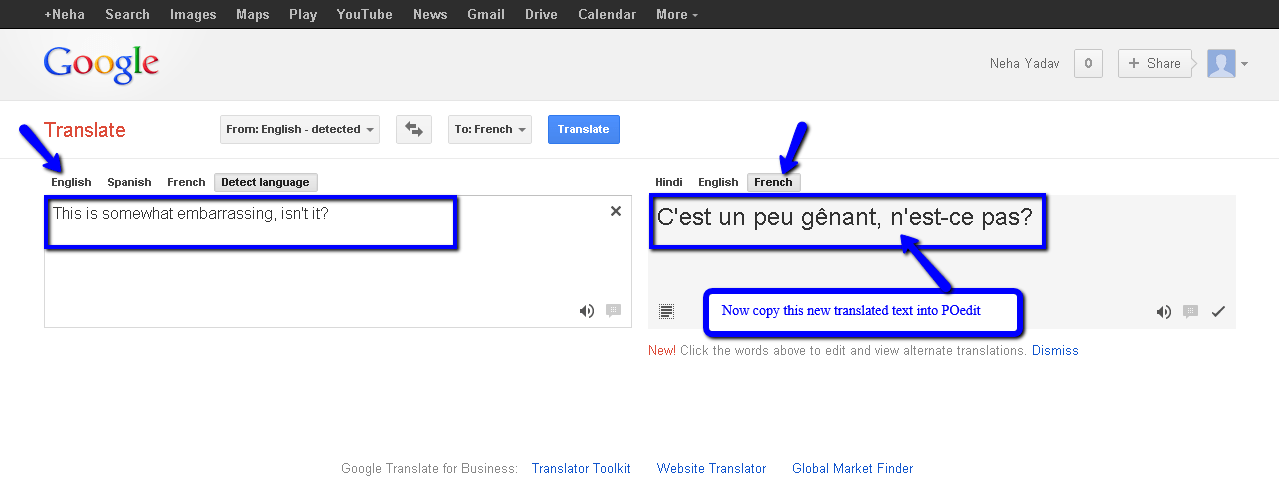Swap source and target languages

coord(414,129)
